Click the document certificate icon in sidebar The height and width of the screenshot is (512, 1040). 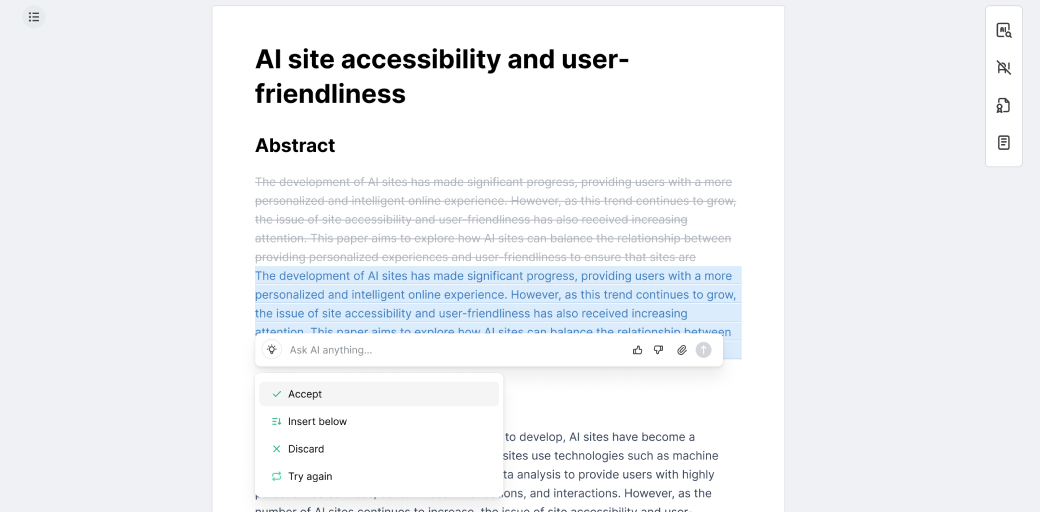[x=1003, y=105]
